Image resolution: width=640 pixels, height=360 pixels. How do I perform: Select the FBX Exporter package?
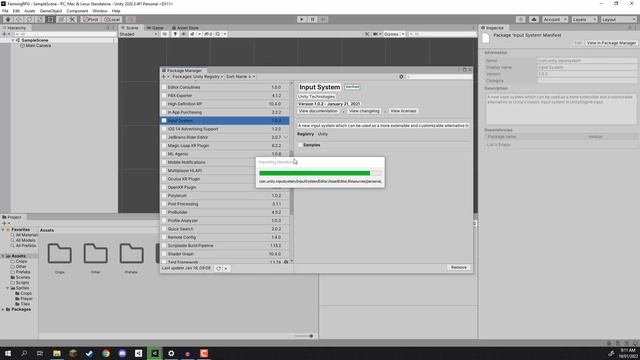225,96
